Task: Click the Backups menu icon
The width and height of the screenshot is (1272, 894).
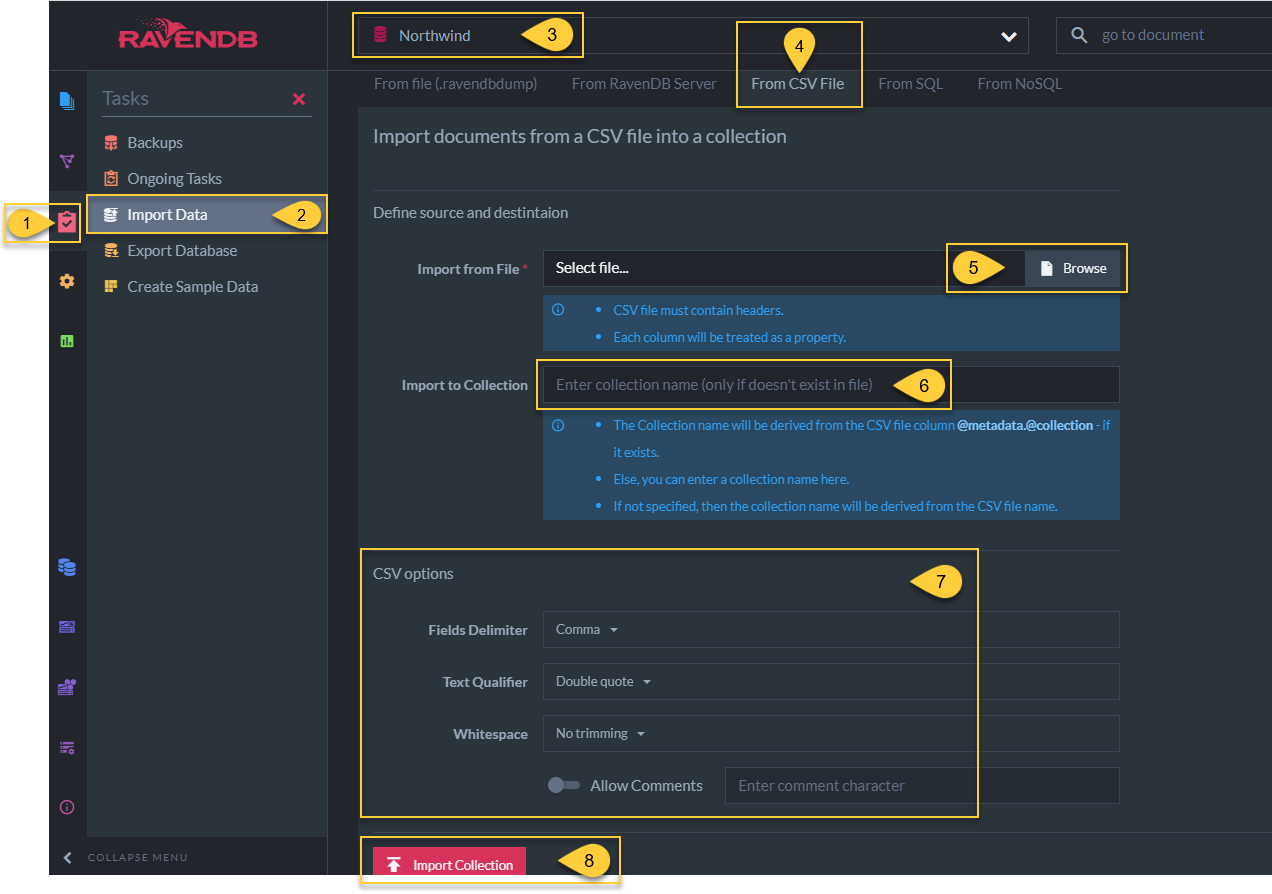Action: coord(111,143)
